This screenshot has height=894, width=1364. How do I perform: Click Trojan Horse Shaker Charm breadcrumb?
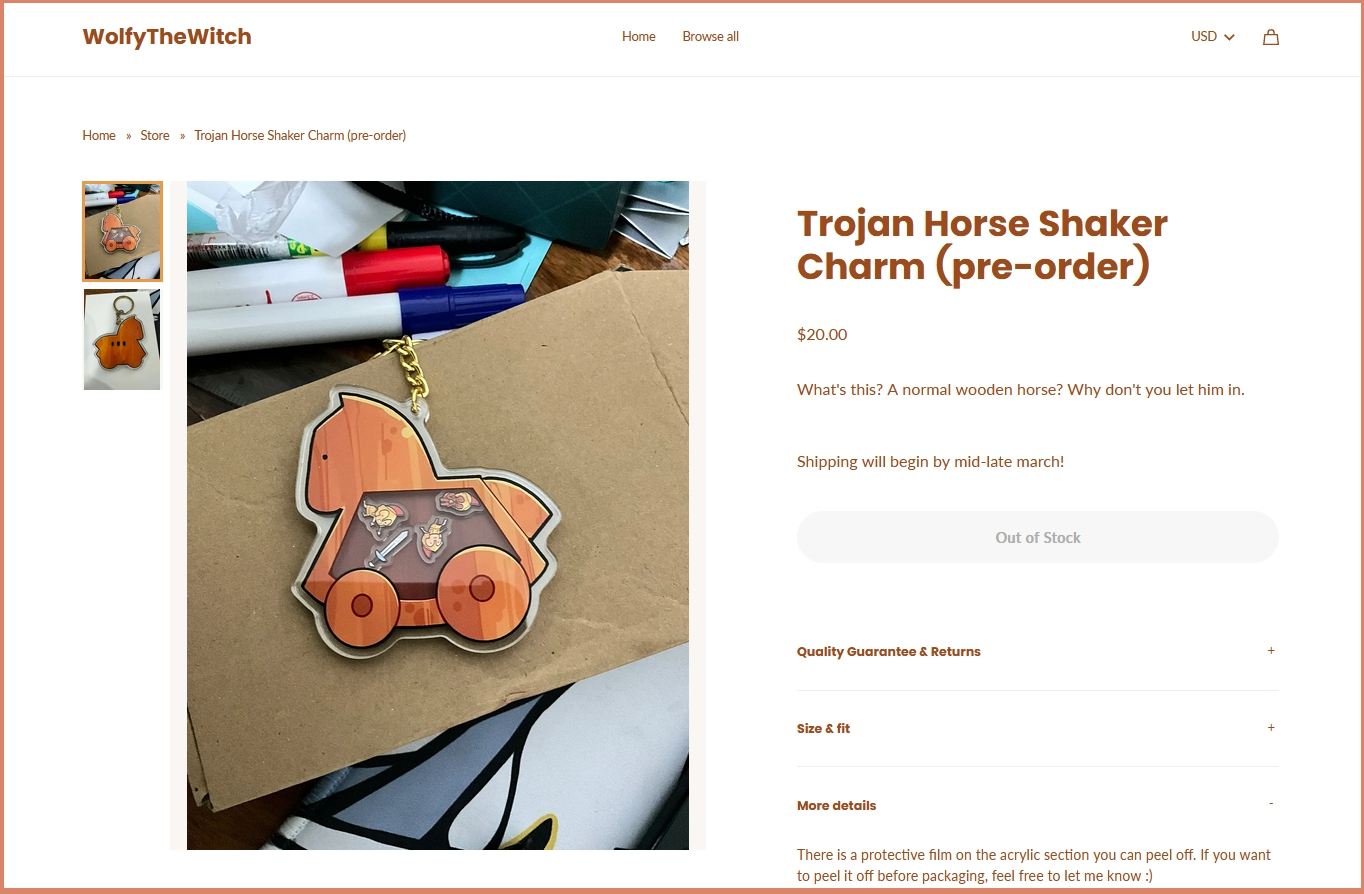point(300,135)
